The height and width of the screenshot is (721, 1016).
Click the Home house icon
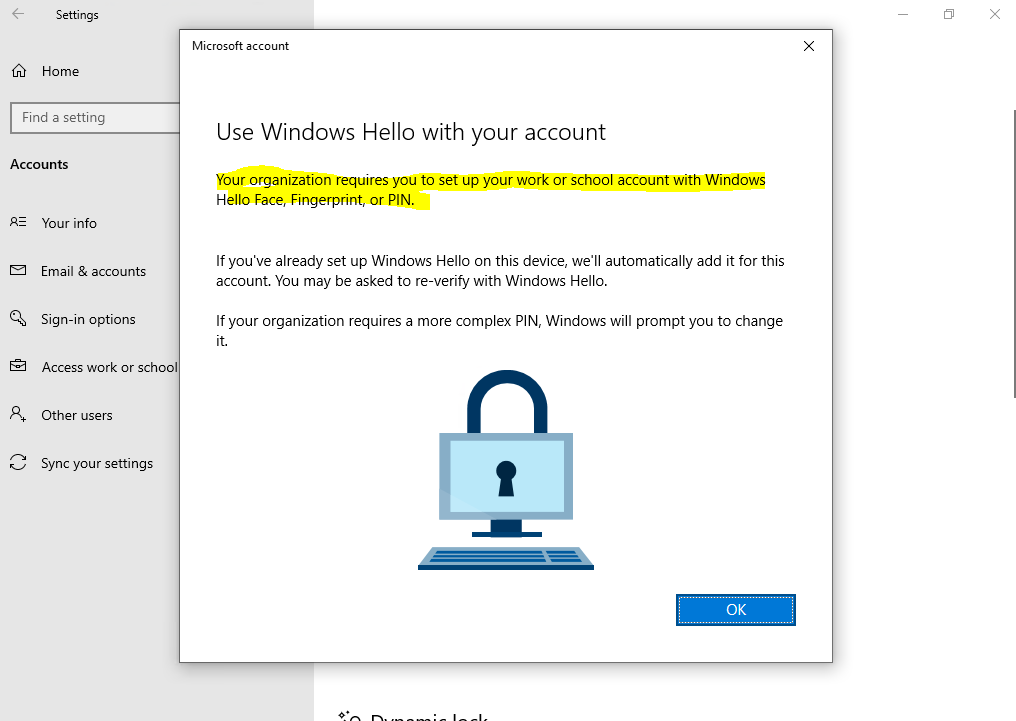19,71
